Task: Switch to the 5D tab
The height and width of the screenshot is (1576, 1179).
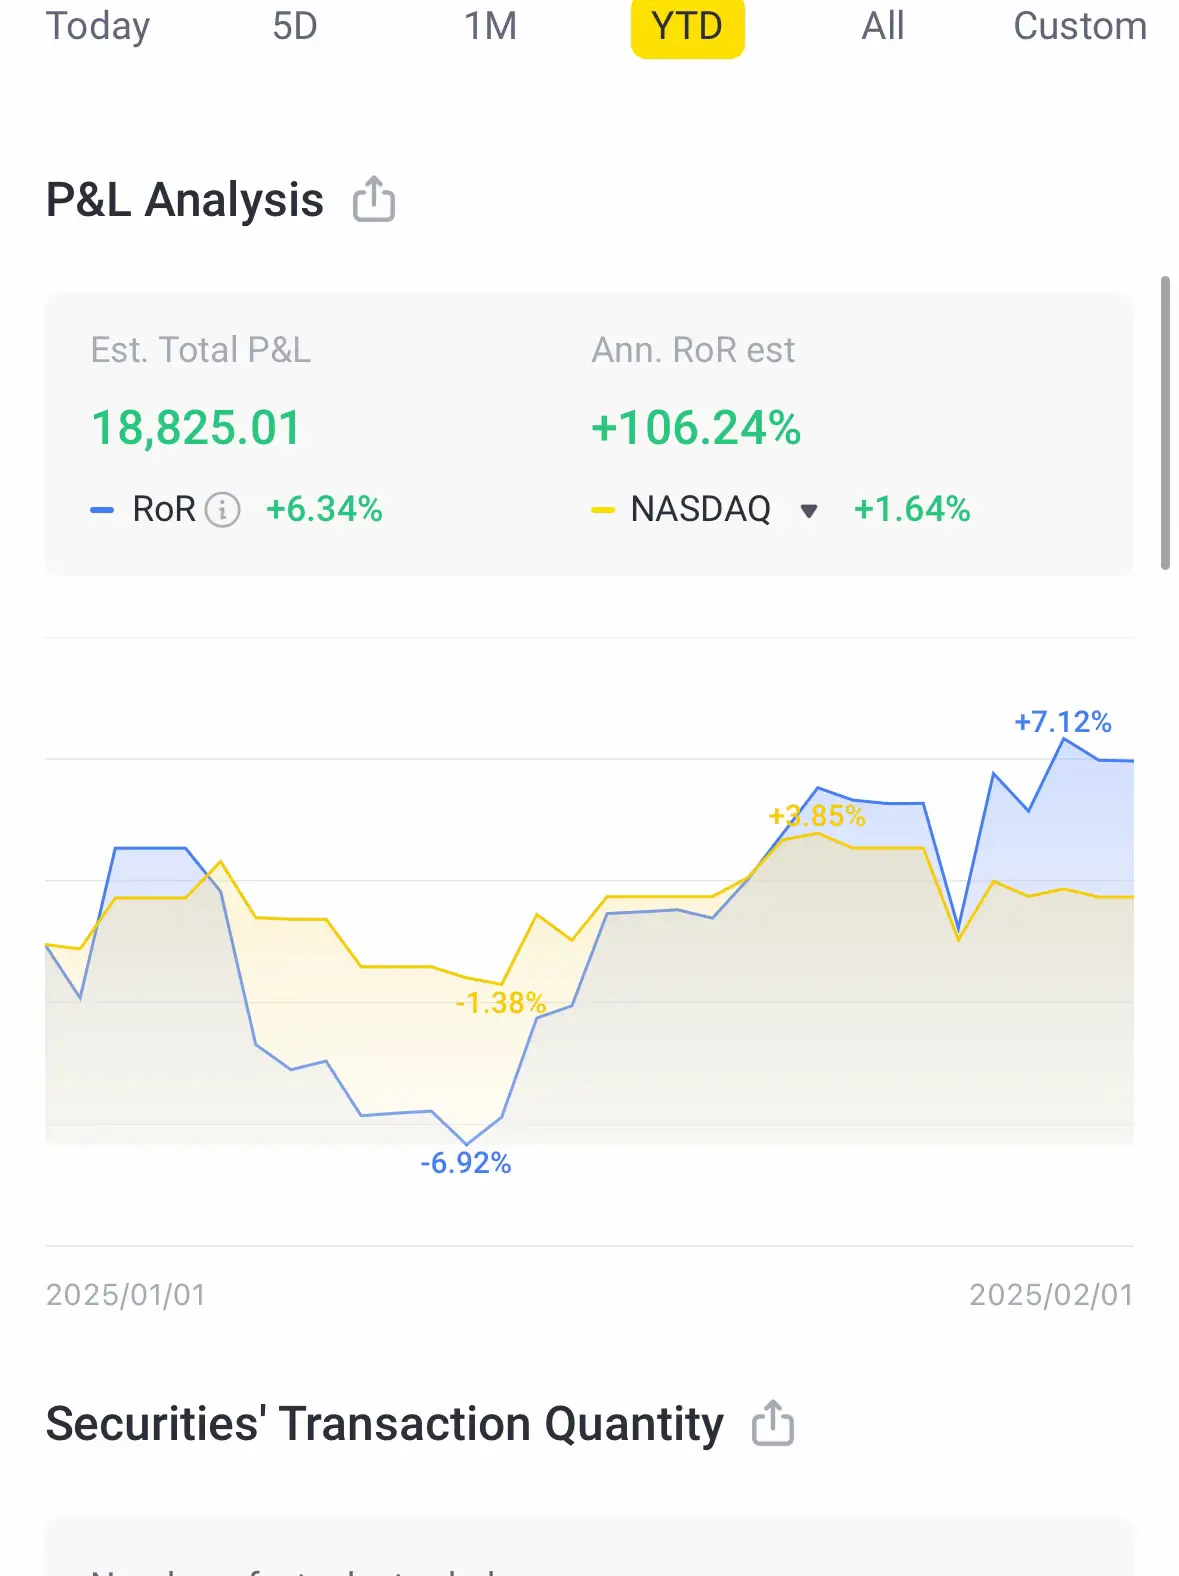Action: coord(295,26)
